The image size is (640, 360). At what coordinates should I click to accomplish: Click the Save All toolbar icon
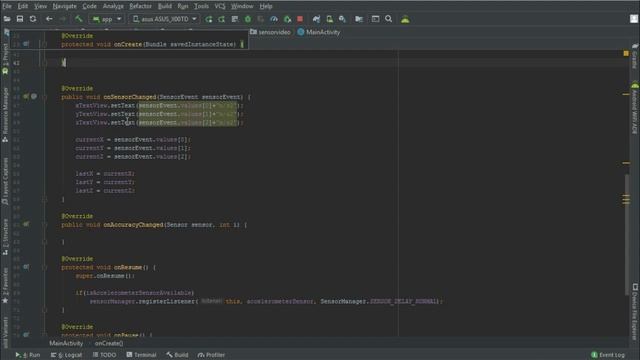coord(20,19)
